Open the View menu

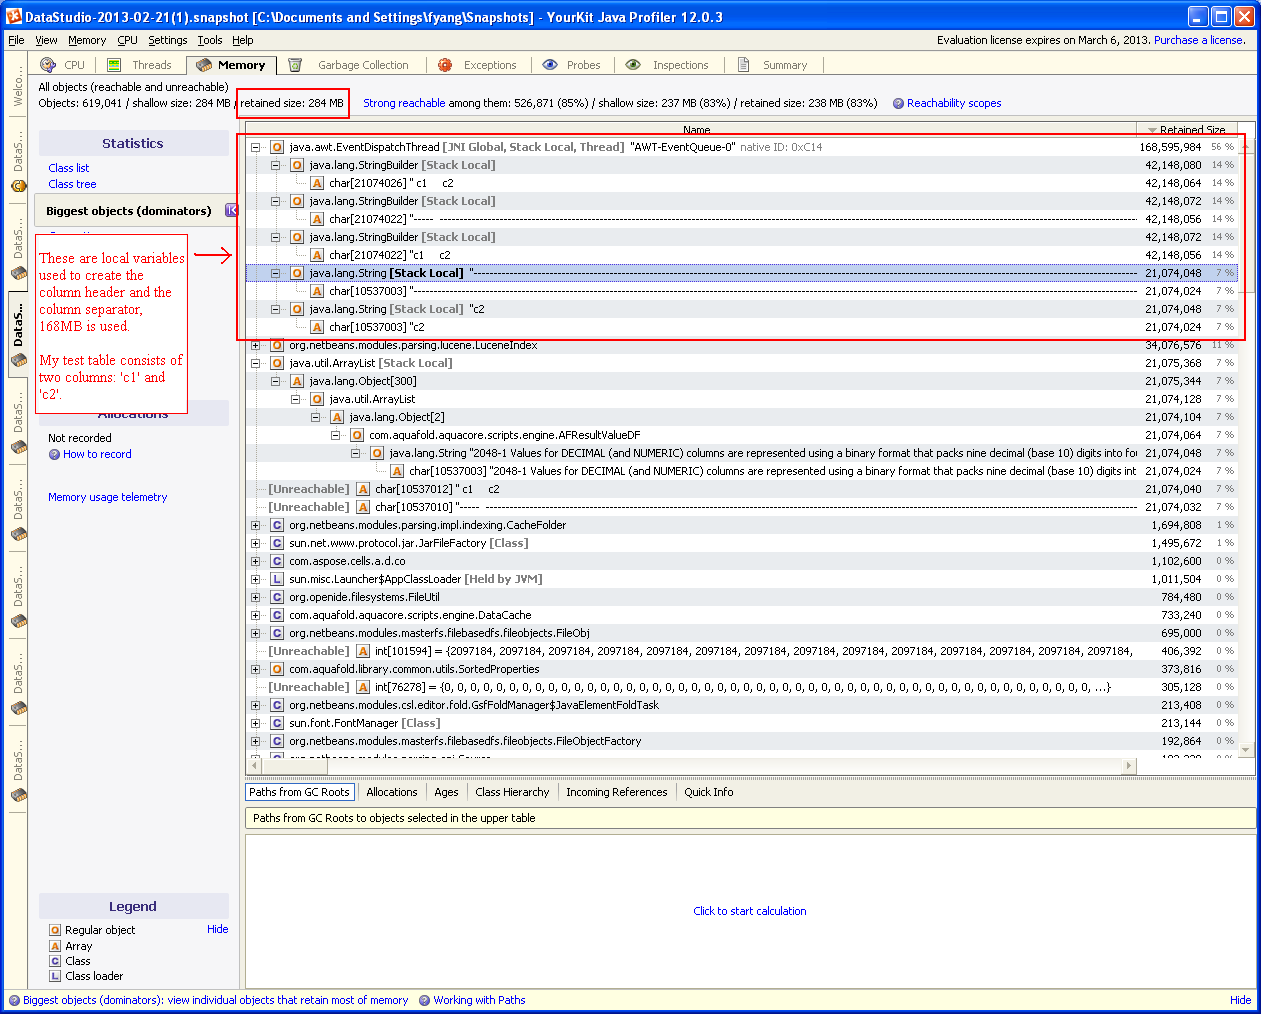(46, 40)
